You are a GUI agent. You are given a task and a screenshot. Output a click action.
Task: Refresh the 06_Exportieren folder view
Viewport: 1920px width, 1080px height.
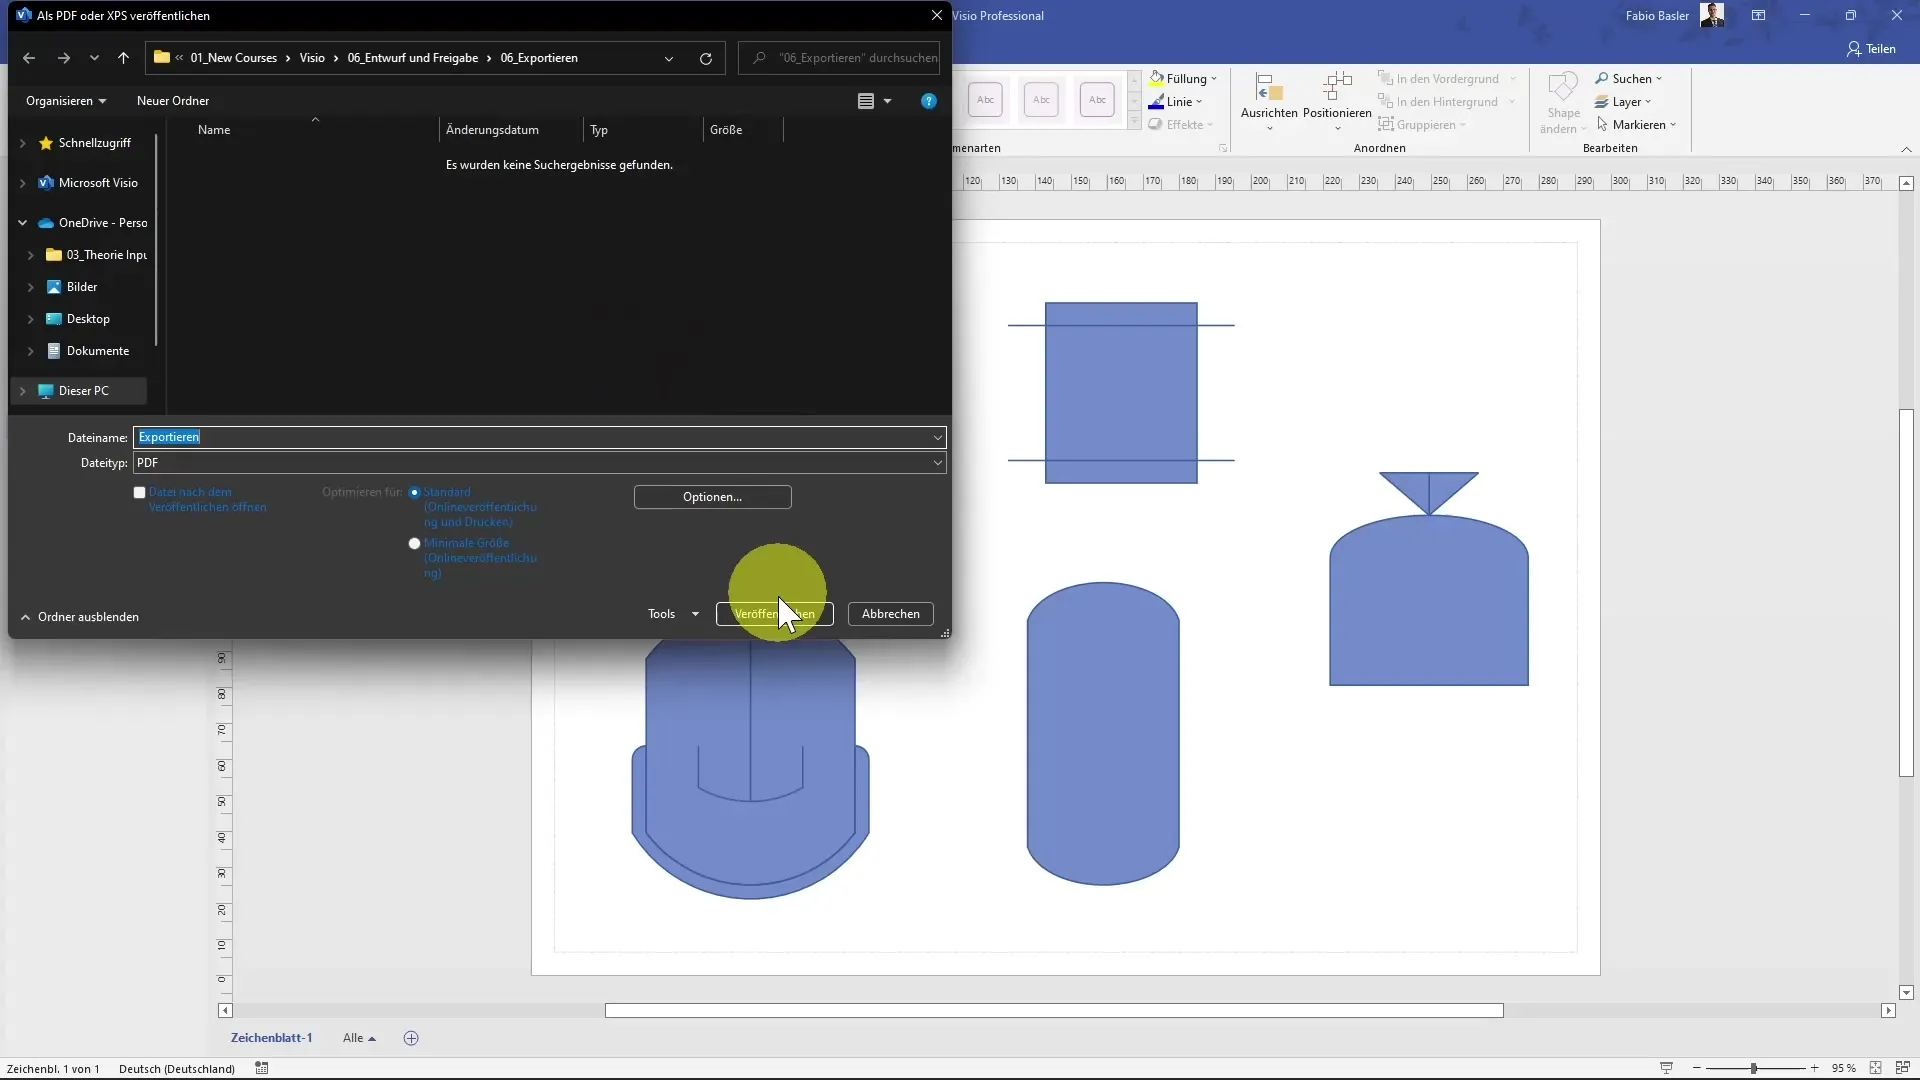(x=706, y=58)
